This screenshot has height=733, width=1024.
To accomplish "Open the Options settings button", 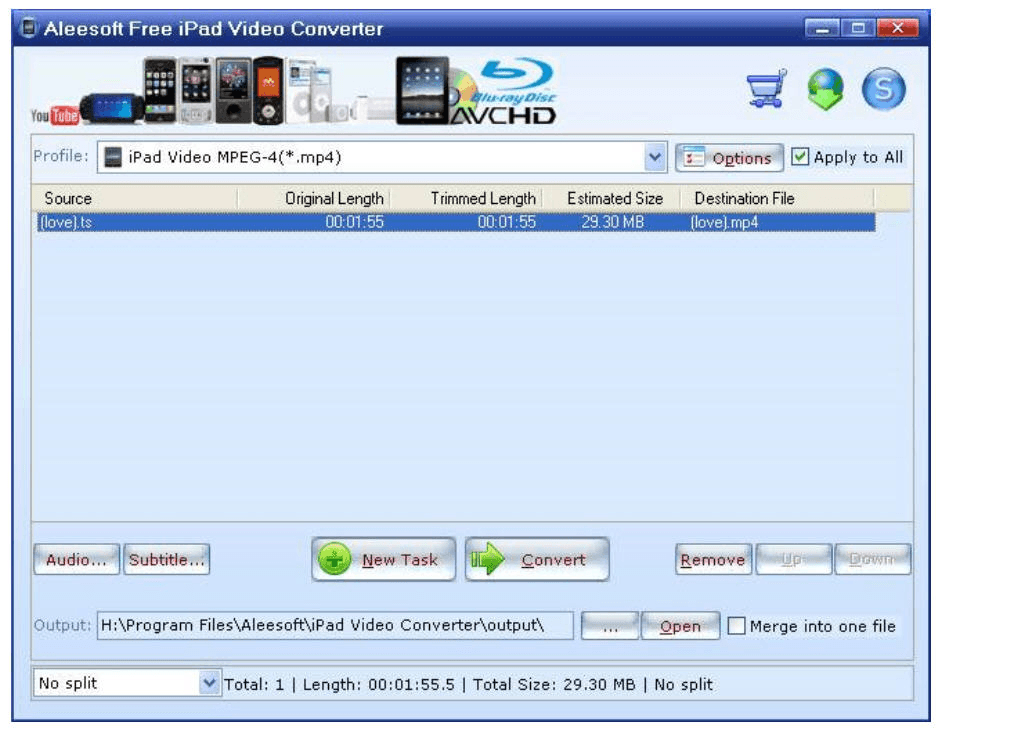I will [x=729, y=158].
